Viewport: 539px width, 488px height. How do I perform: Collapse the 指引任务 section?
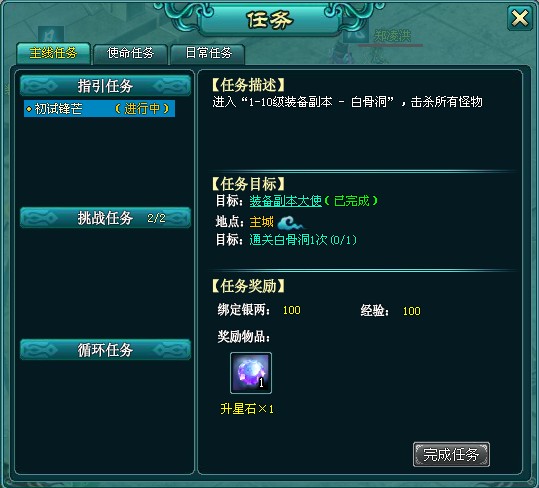point(106,86)
